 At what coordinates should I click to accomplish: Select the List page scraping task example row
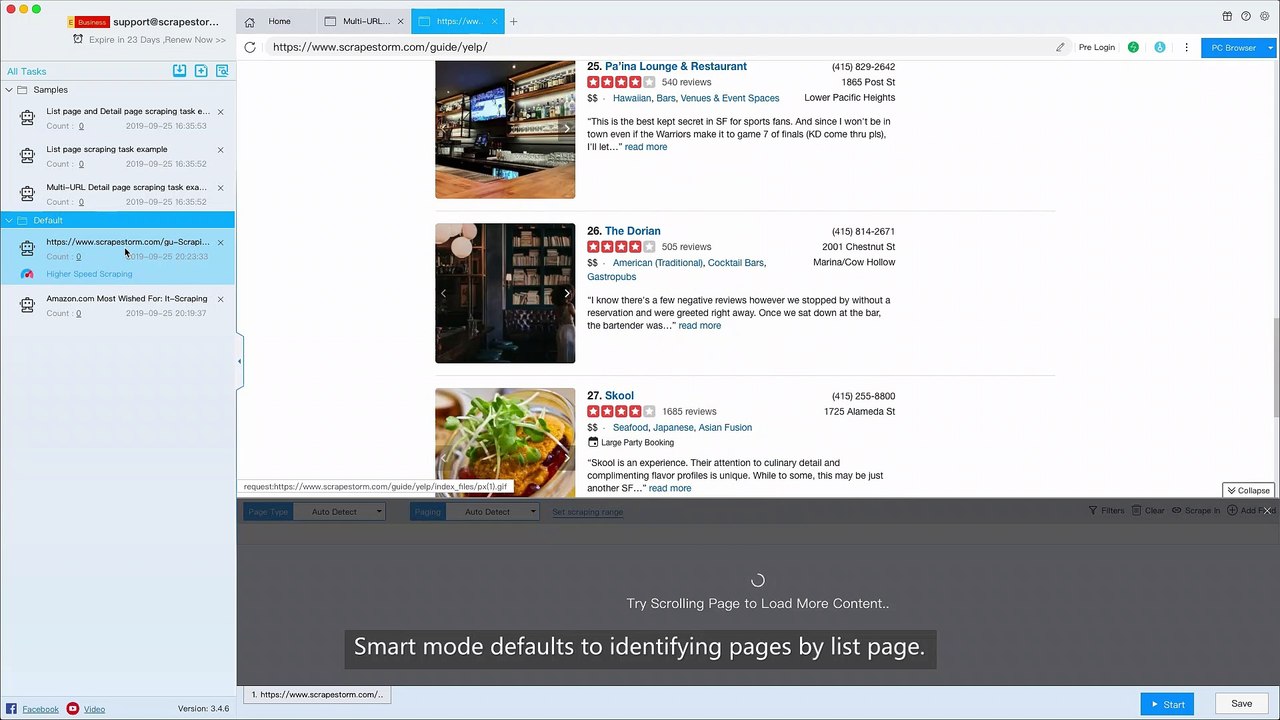118,156
